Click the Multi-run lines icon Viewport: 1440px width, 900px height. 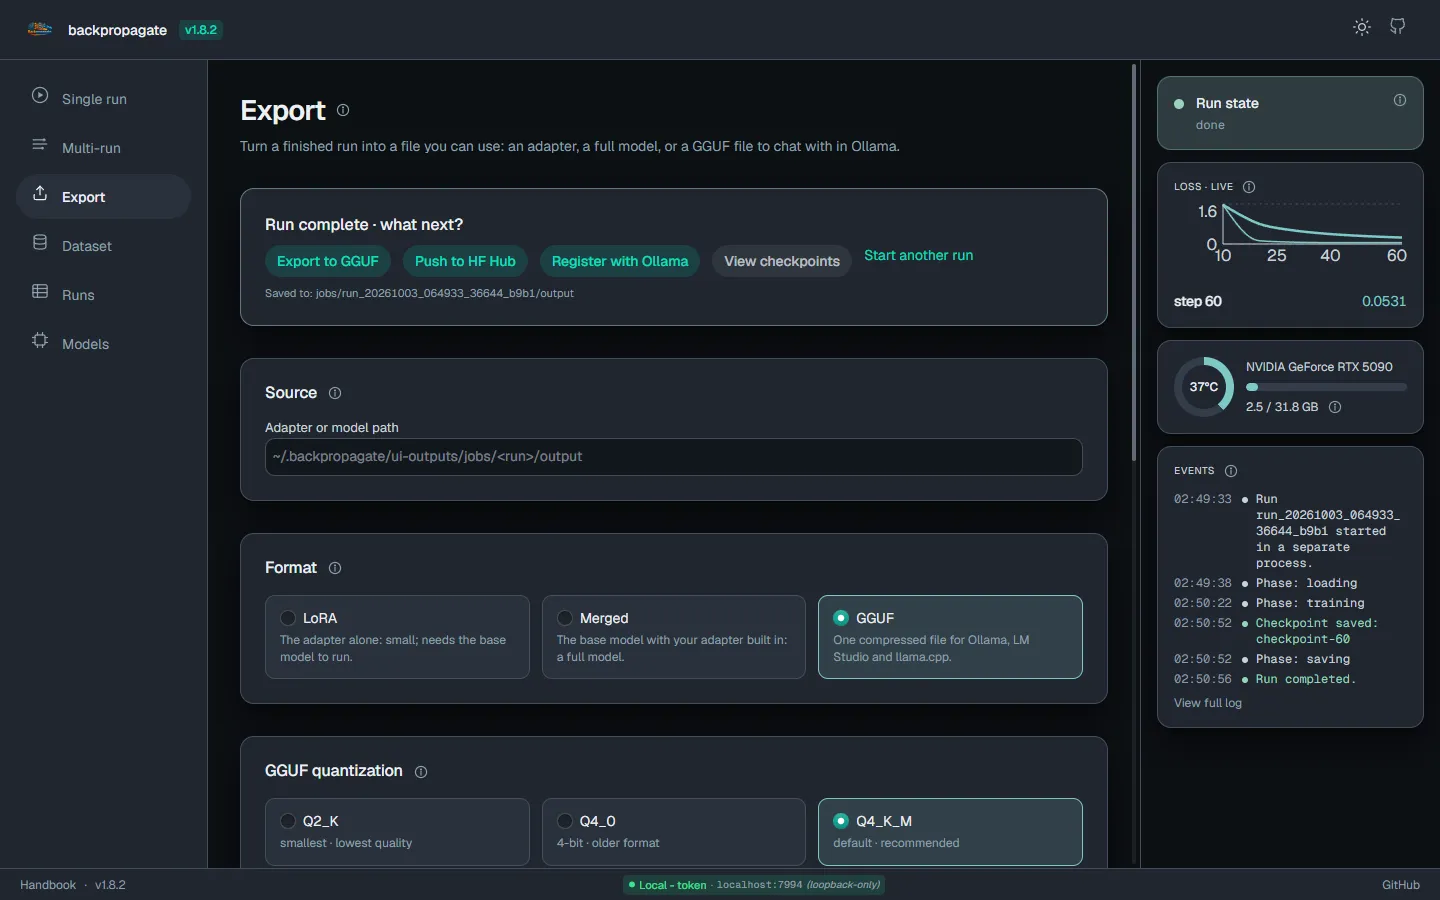pyautogui.click(x=40, y=145)
